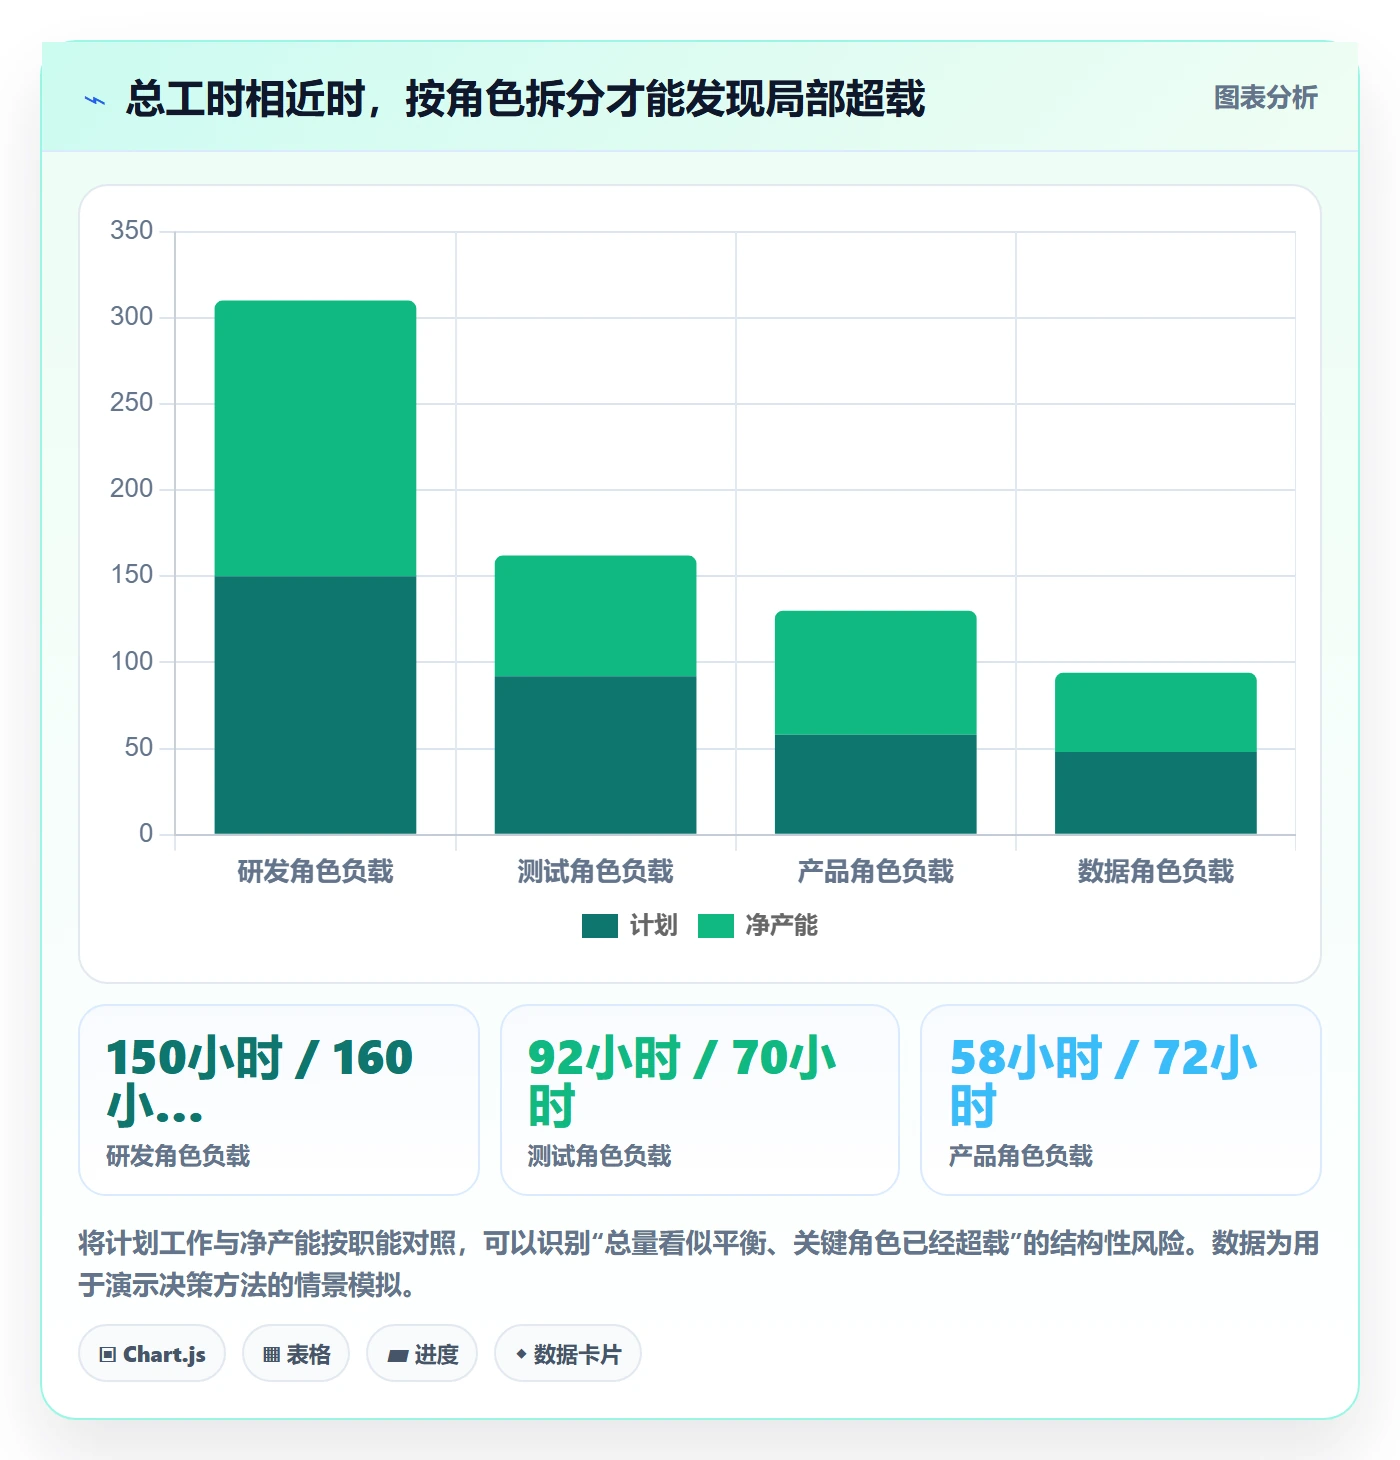Toggle the 净产能 legend swatch
1400x1460 pixels.
tap(716, 926)
